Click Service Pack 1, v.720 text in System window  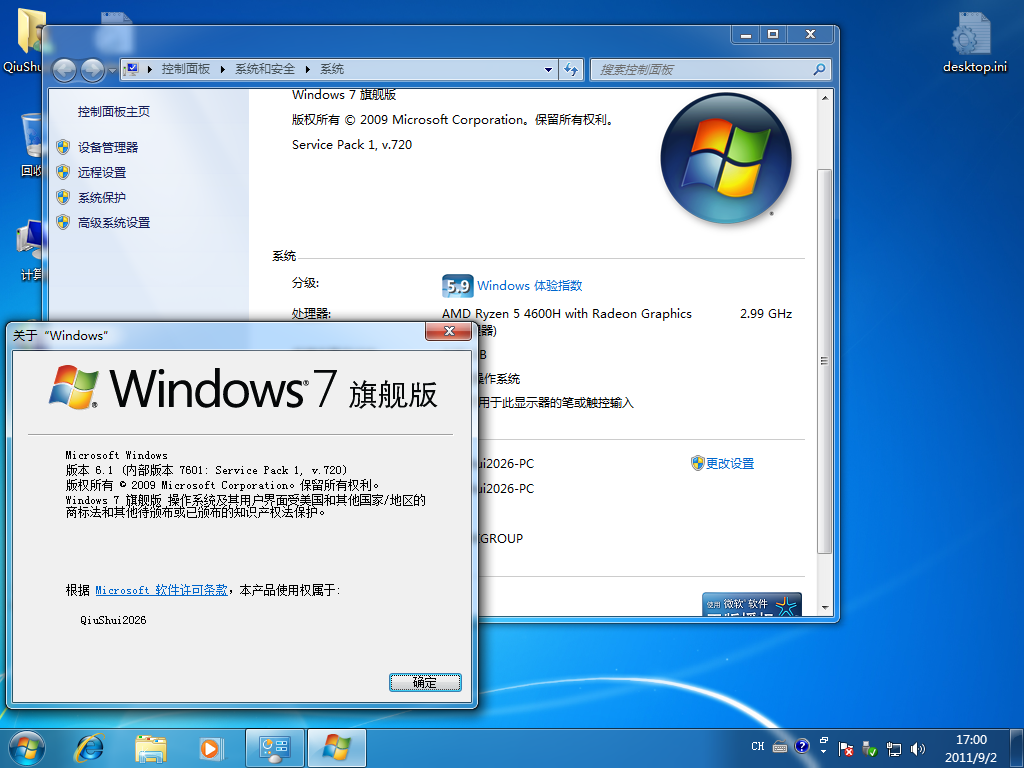pyautogui.click(x=352, y=145)
